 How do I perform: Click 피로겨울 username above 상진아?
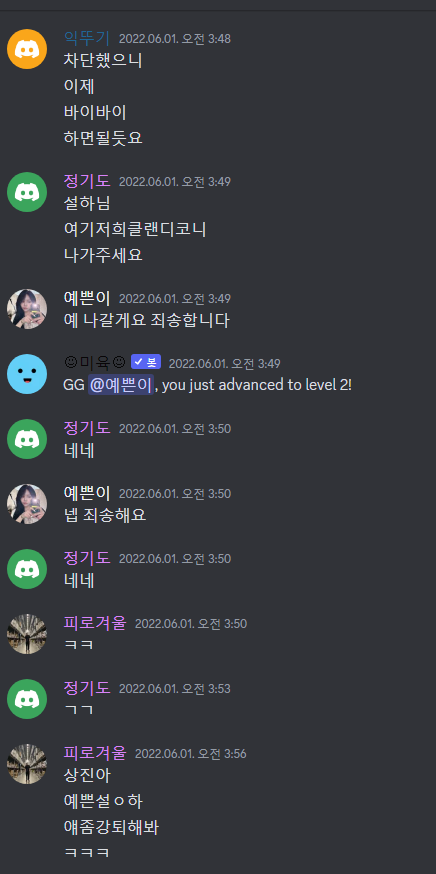tap(95, 753)
